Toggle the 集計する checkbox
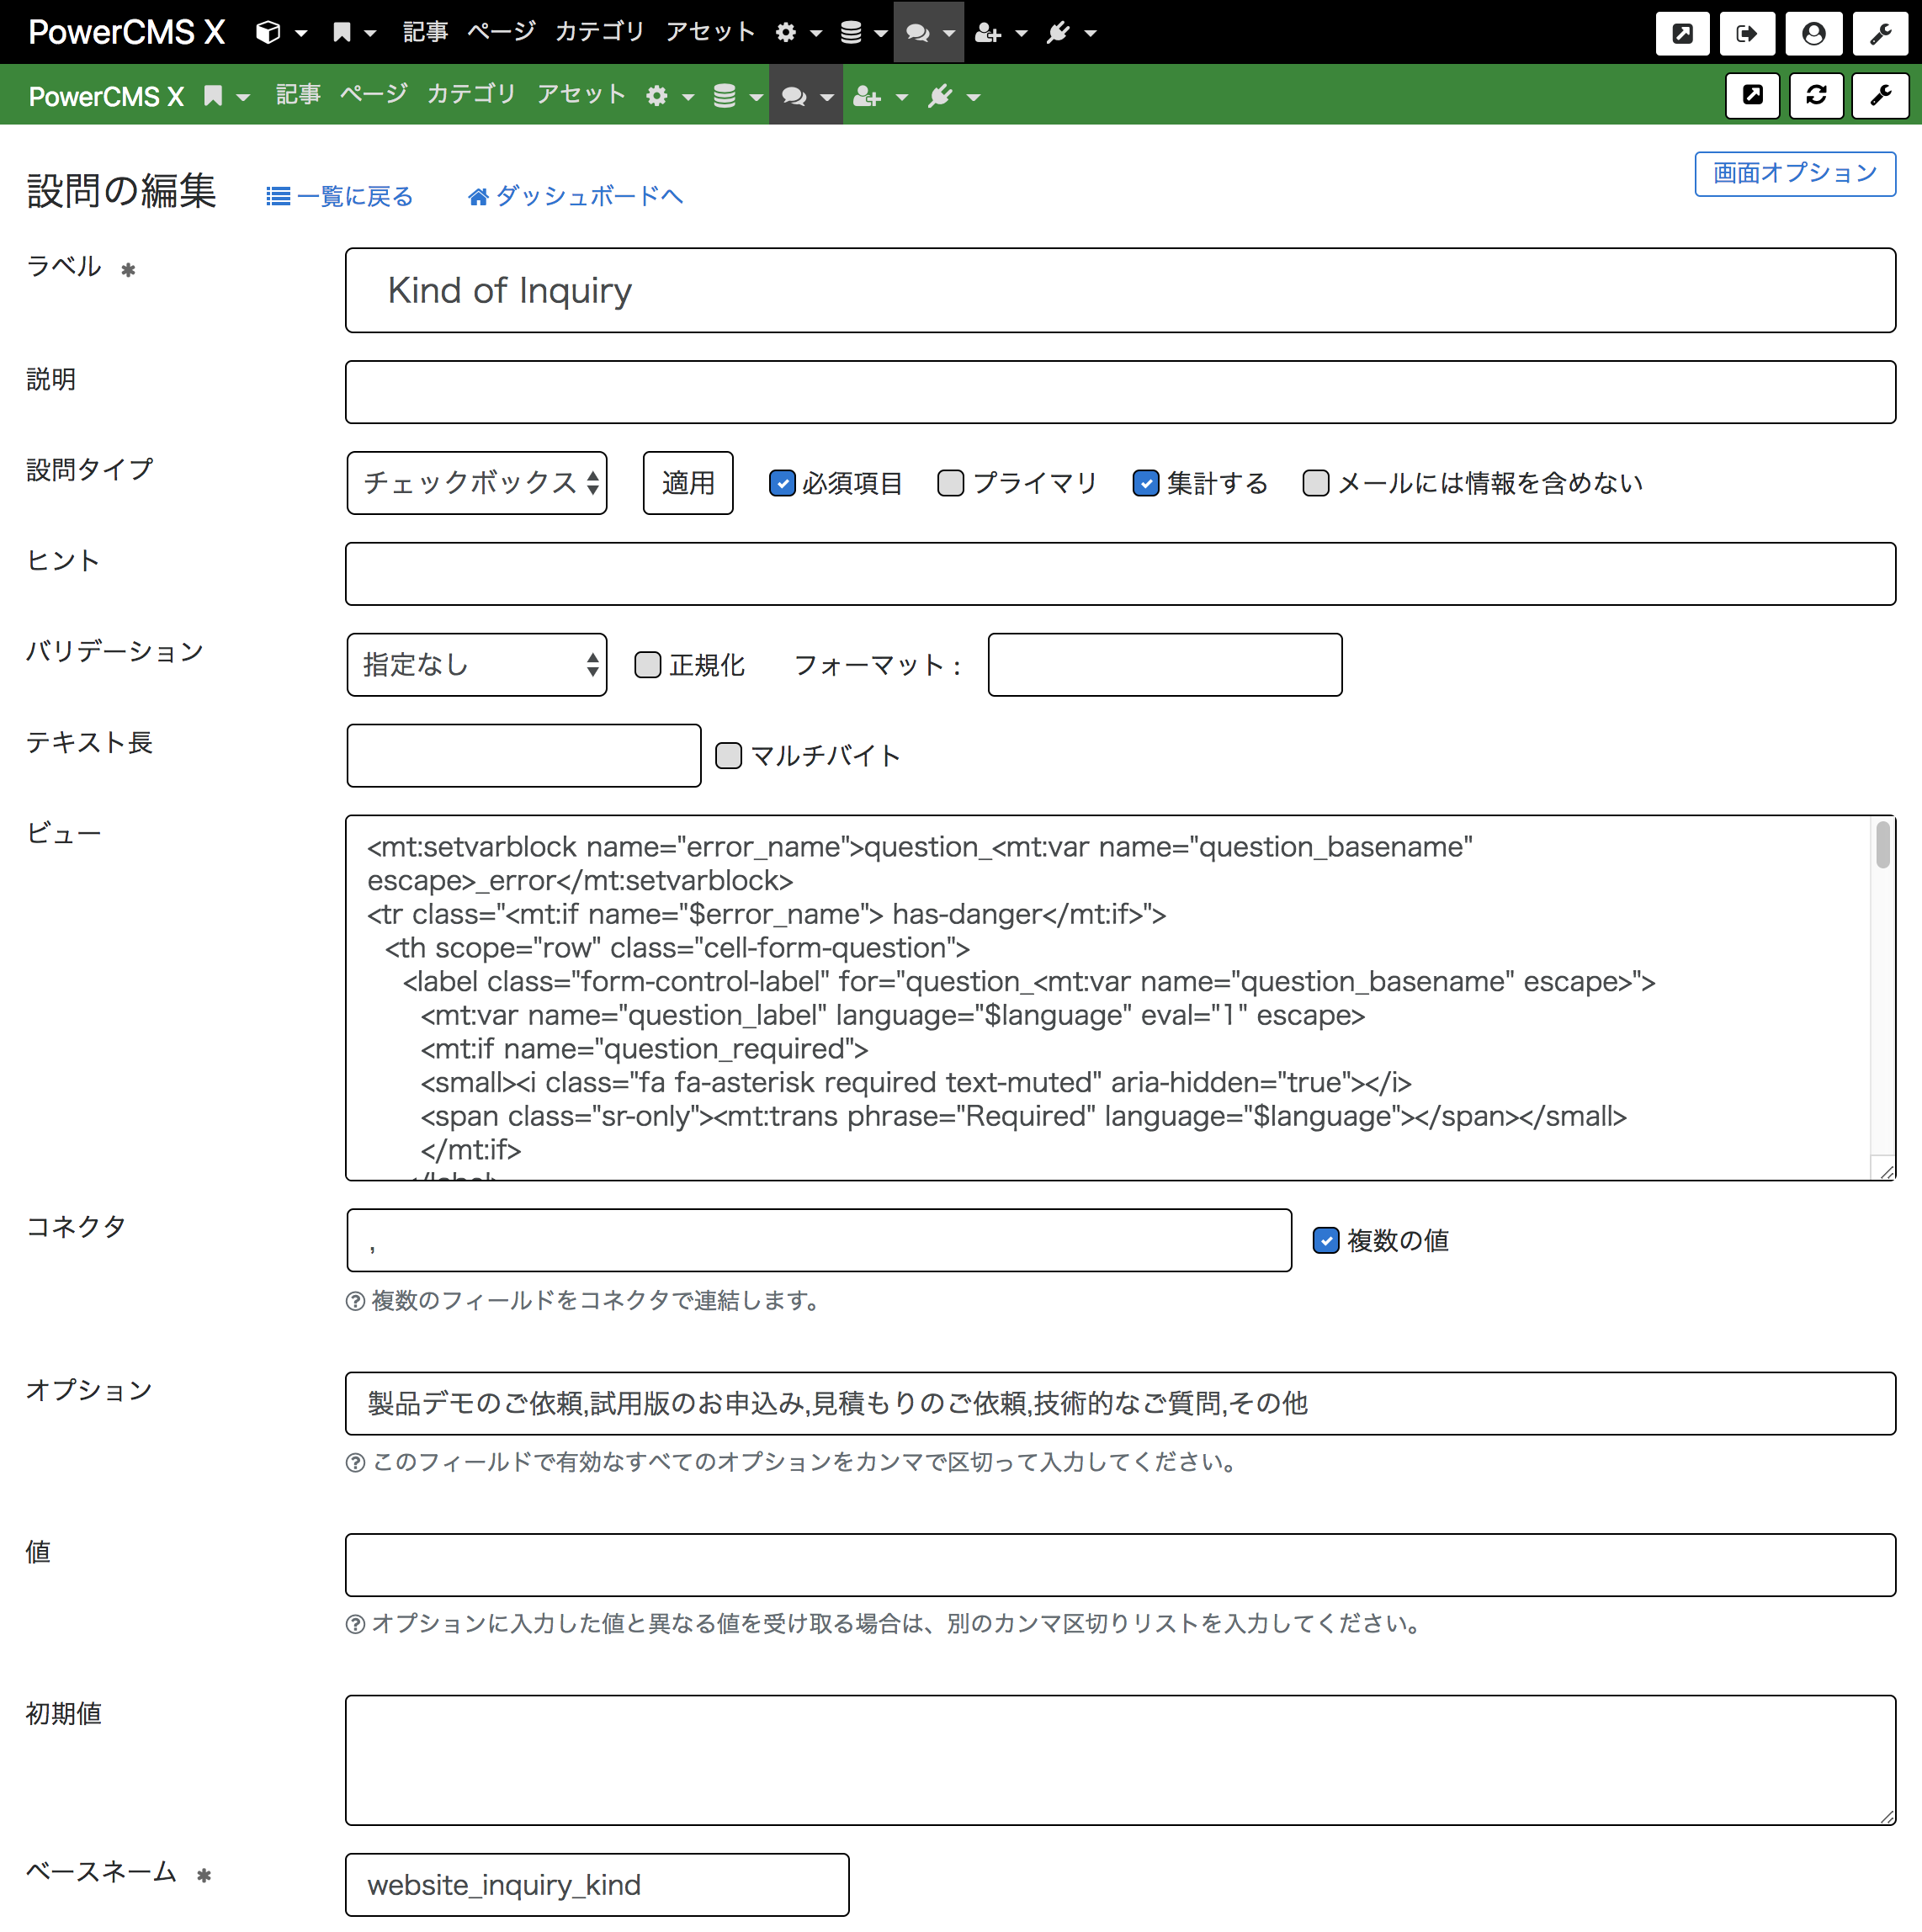The width and height of the screenshot is (1922, 1932). click(1146, 483)
